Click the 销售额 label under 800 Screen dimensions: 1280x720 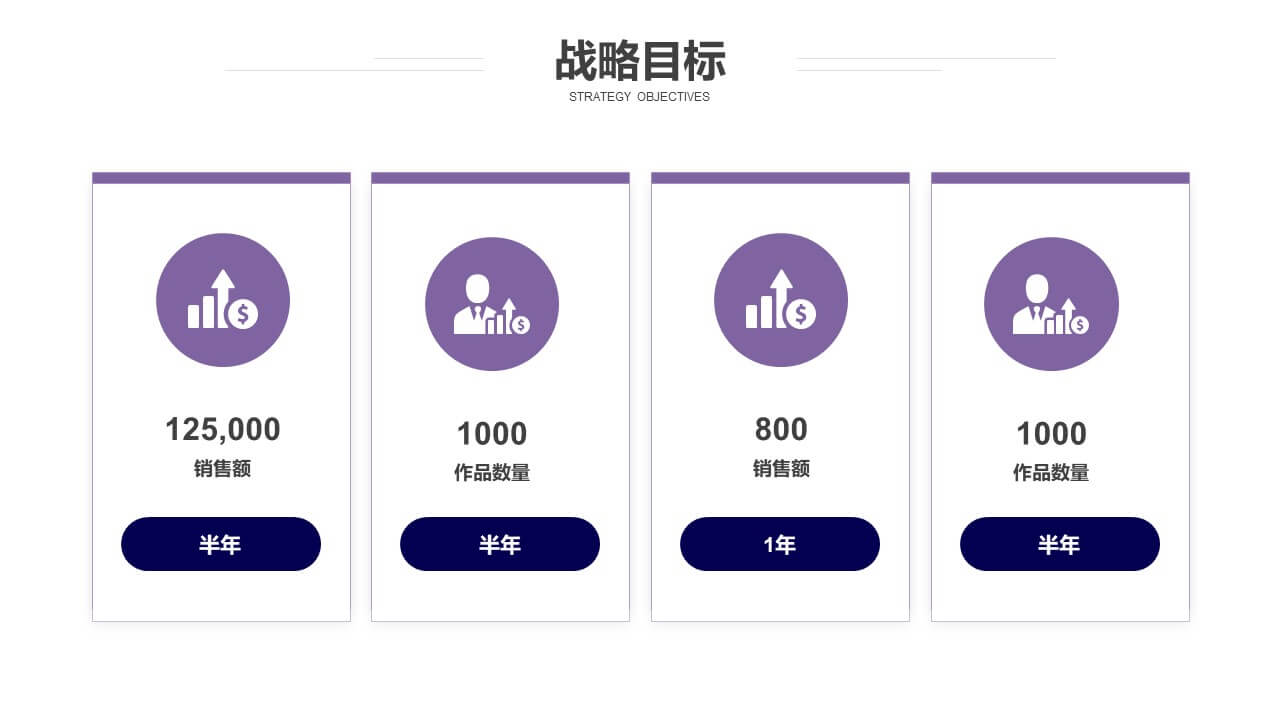[781, 469]
